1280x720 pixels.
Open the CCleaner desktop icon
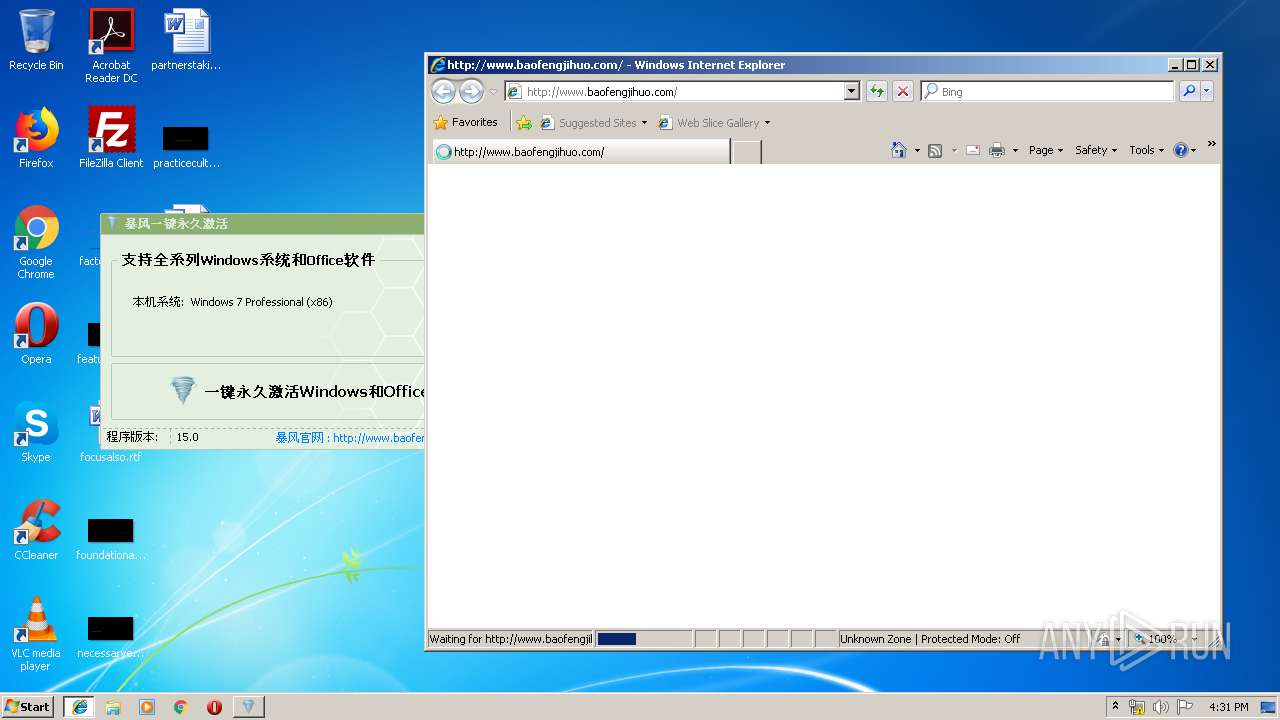[36, 530]
